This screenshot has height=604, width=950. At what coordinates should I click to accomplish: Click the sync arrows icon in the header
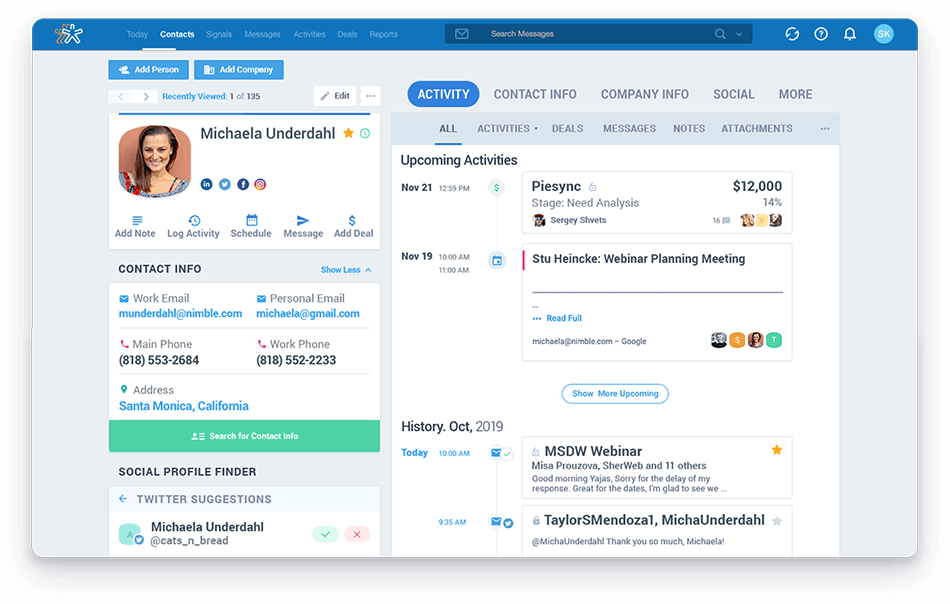coord(792,33)
